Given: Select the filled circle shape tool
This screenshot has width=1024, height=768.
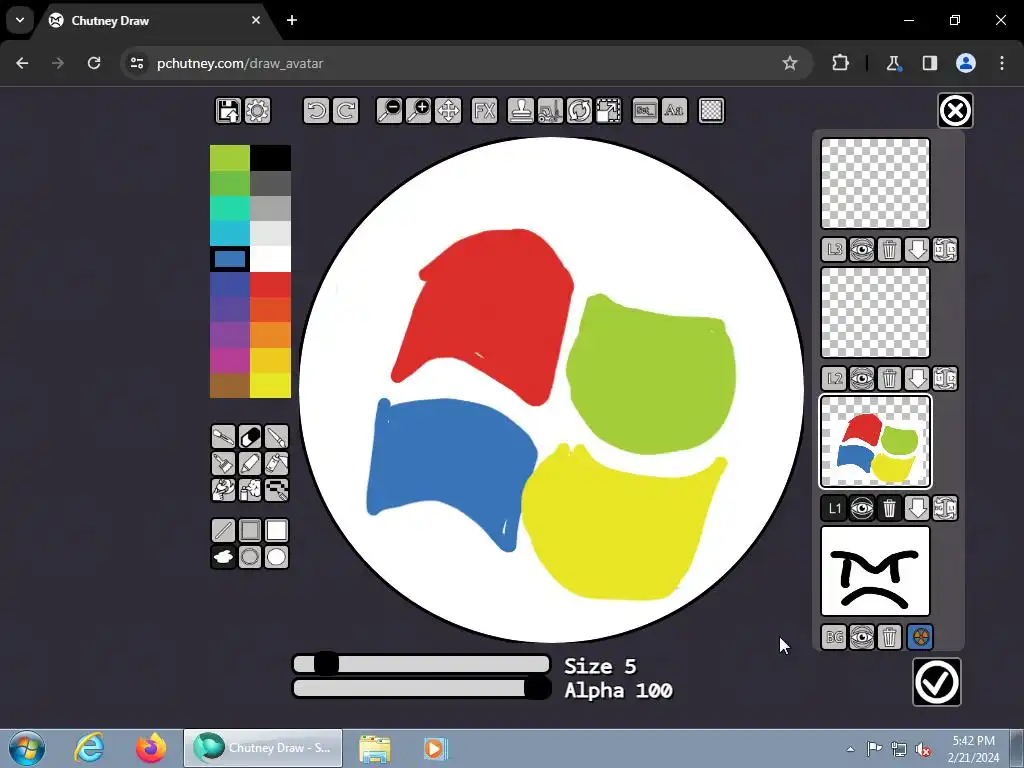Looking at the screenshot, I should 277,557.
